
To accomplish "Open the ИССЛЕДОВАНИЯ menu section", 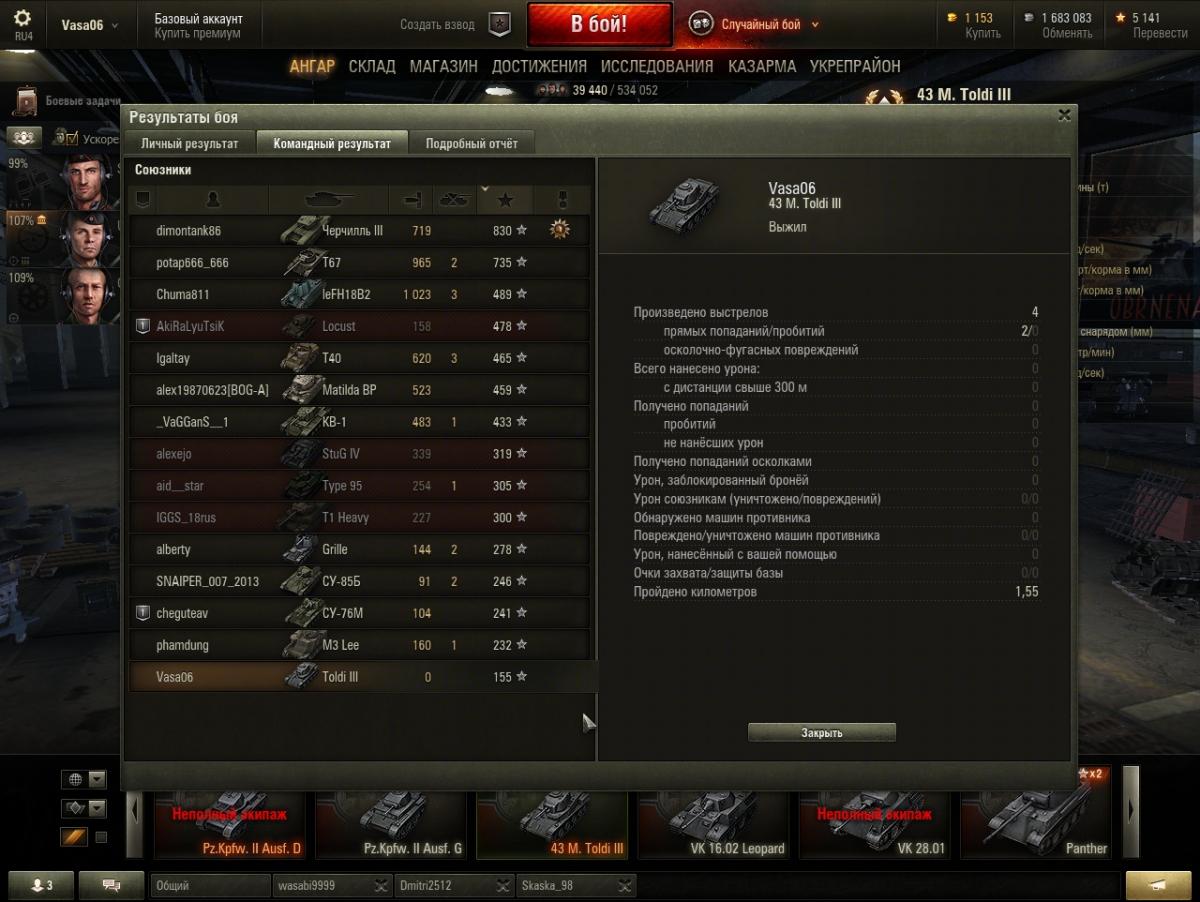I will [657, 66].
